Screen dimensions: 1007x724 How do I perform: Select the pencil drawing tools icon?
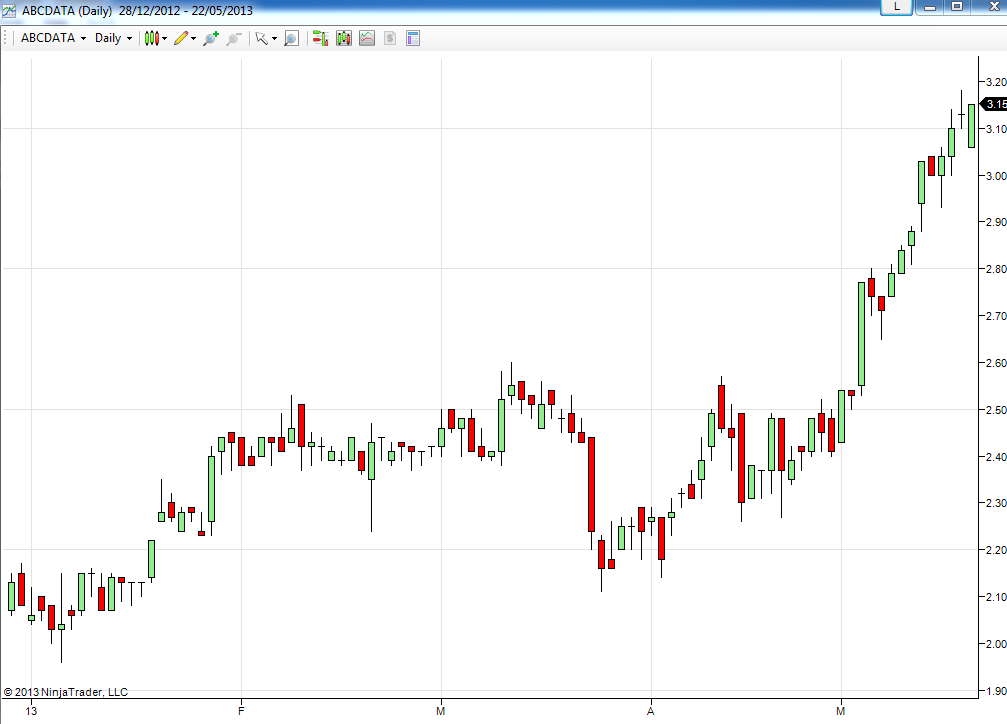[x=181, y=39]
